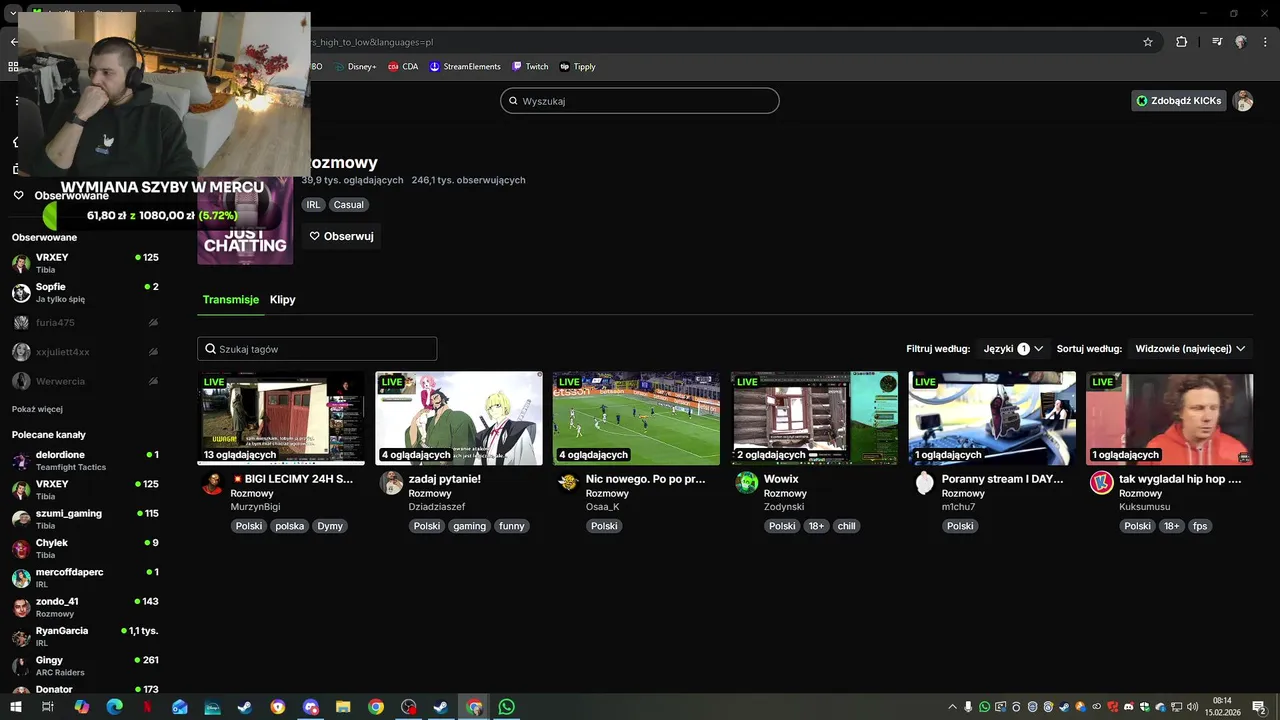
Task: Open Chrome media controls icon
Action: click(x=1217, y=42)
